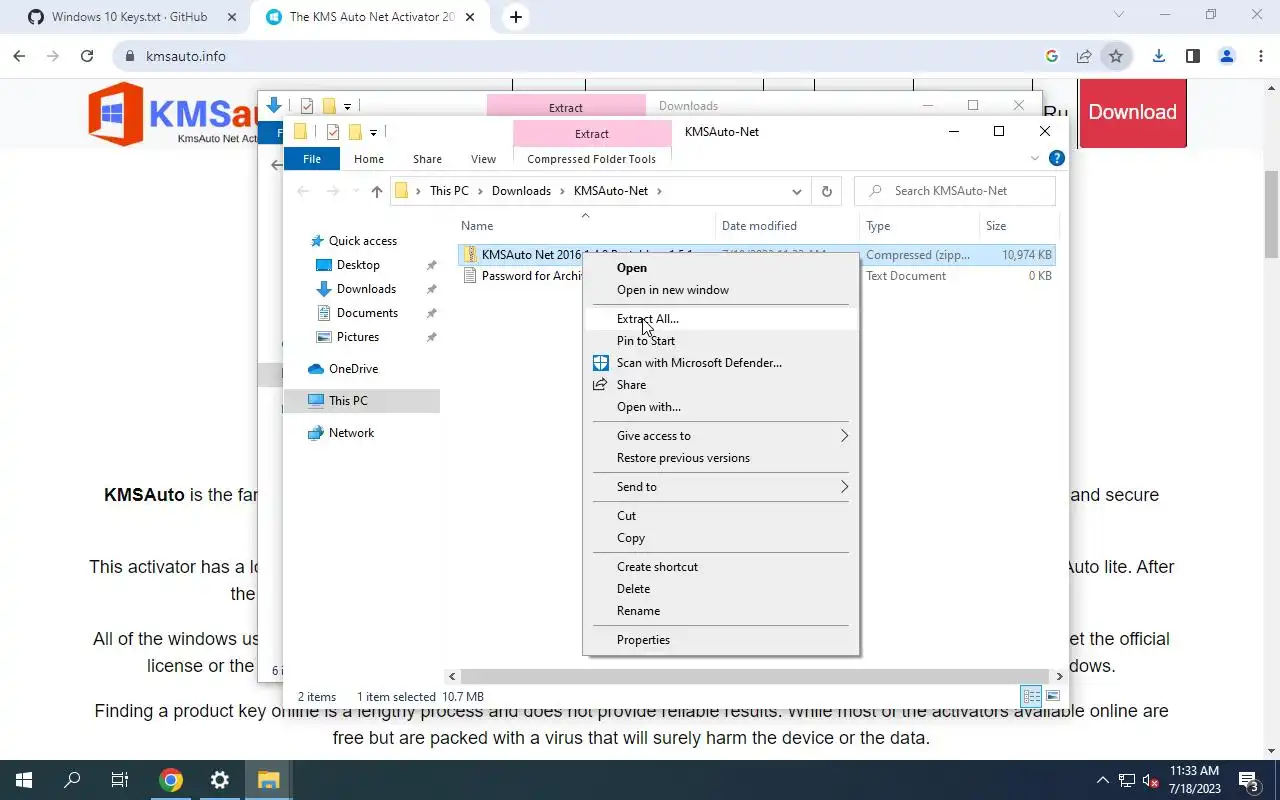The width and height of the screenshot is (1280, 800).
Task: Open Desktop in navigation pane
Action: (x=357, y=264)
